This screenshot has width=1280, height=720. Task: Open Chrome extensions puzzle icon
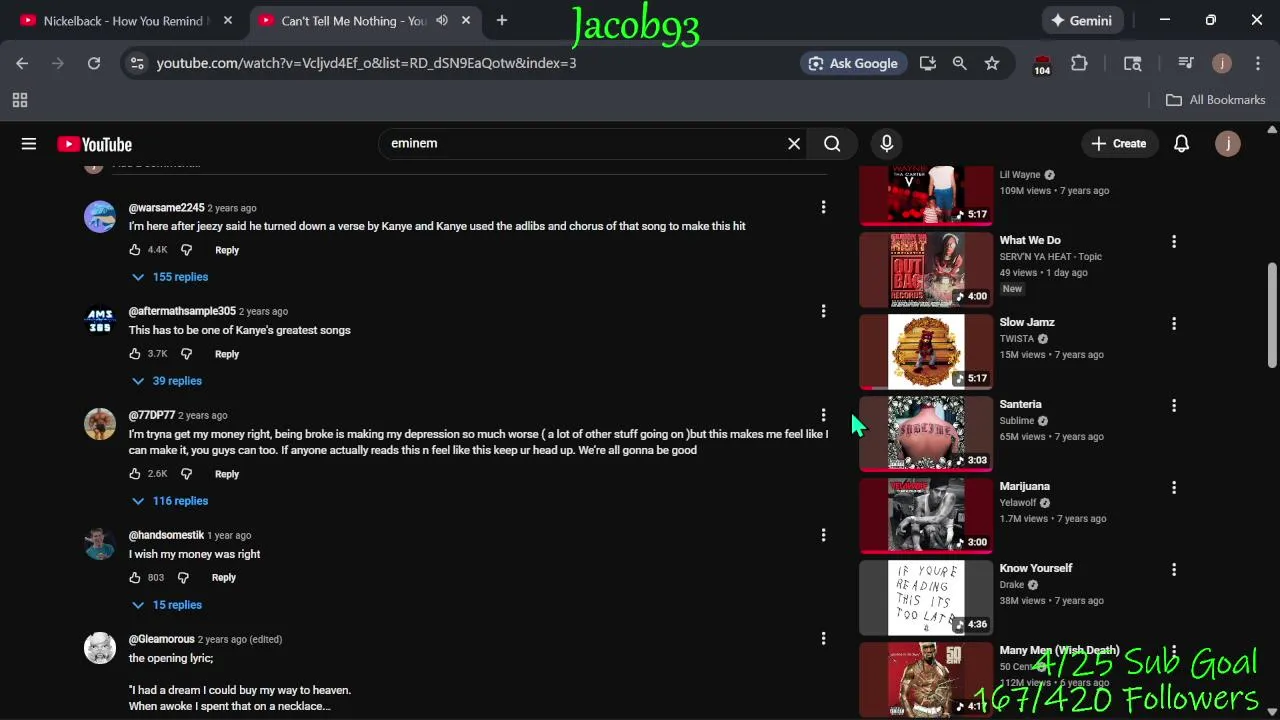[x=1079, y=63]
